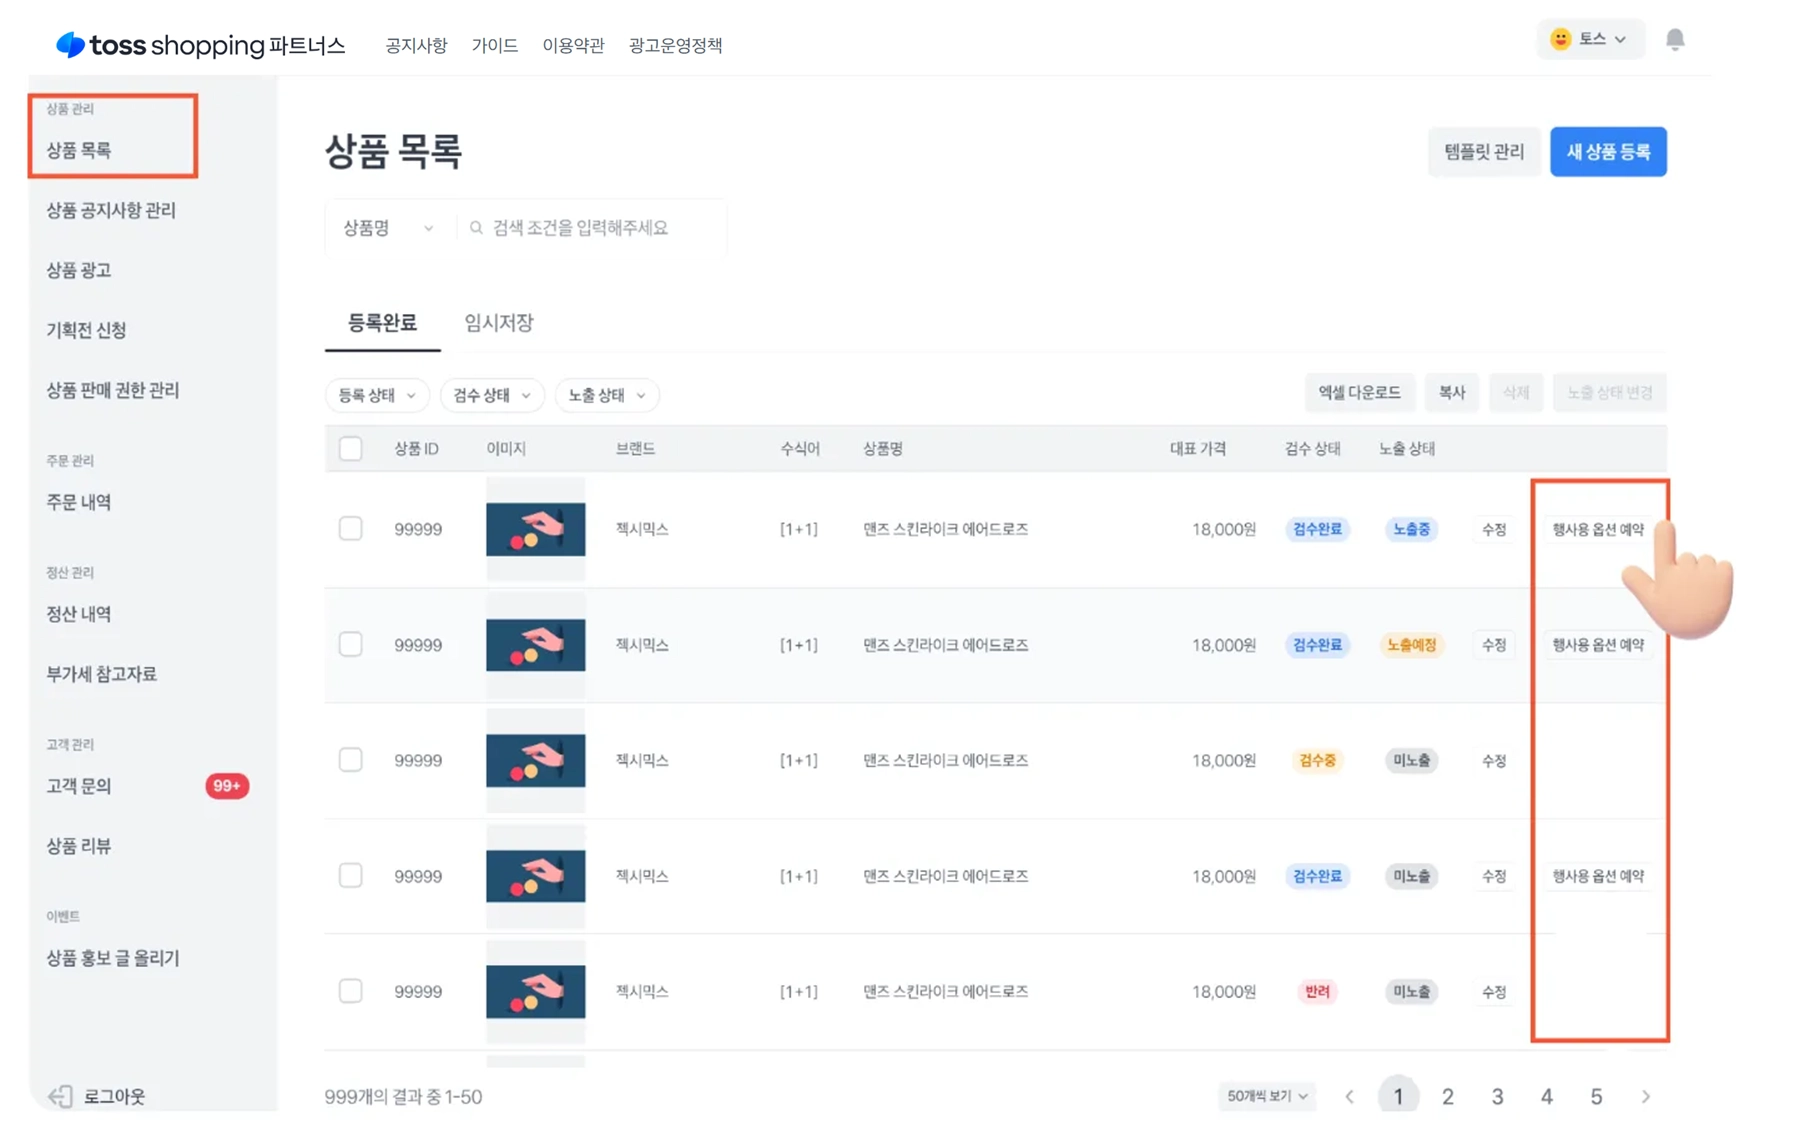
Task: Open 고객 문의 in the sidebar
Action: point(78,786)
